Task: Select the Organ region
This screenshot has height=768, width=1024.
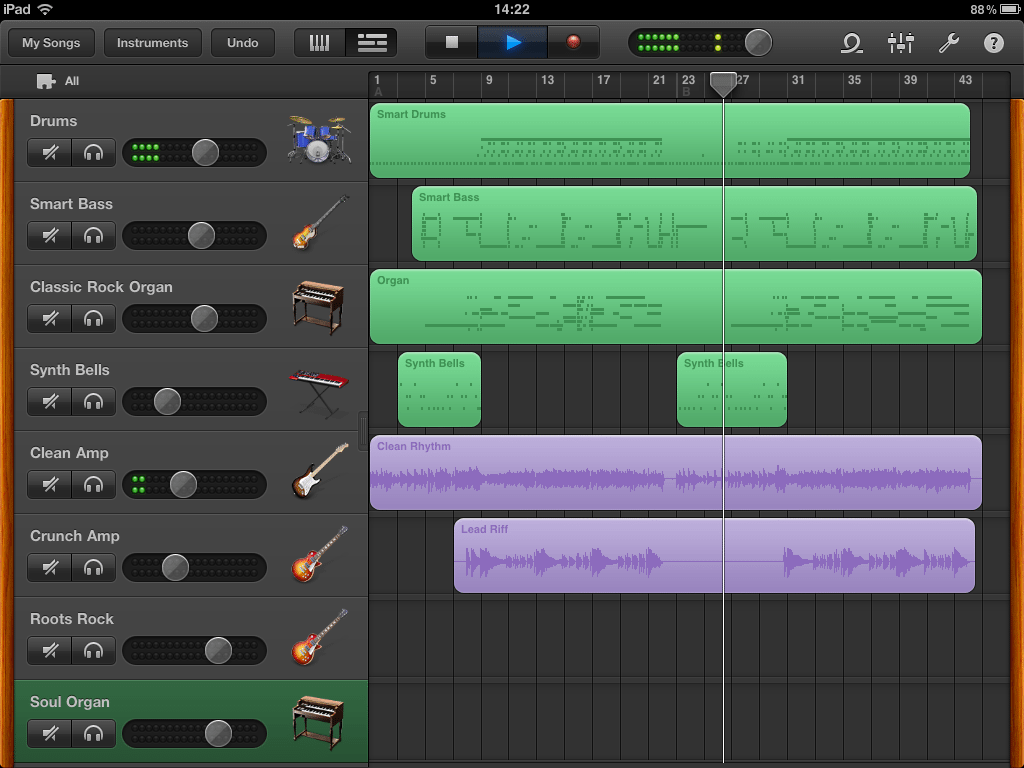Action: pyautogui.click(x=676, y=307)
